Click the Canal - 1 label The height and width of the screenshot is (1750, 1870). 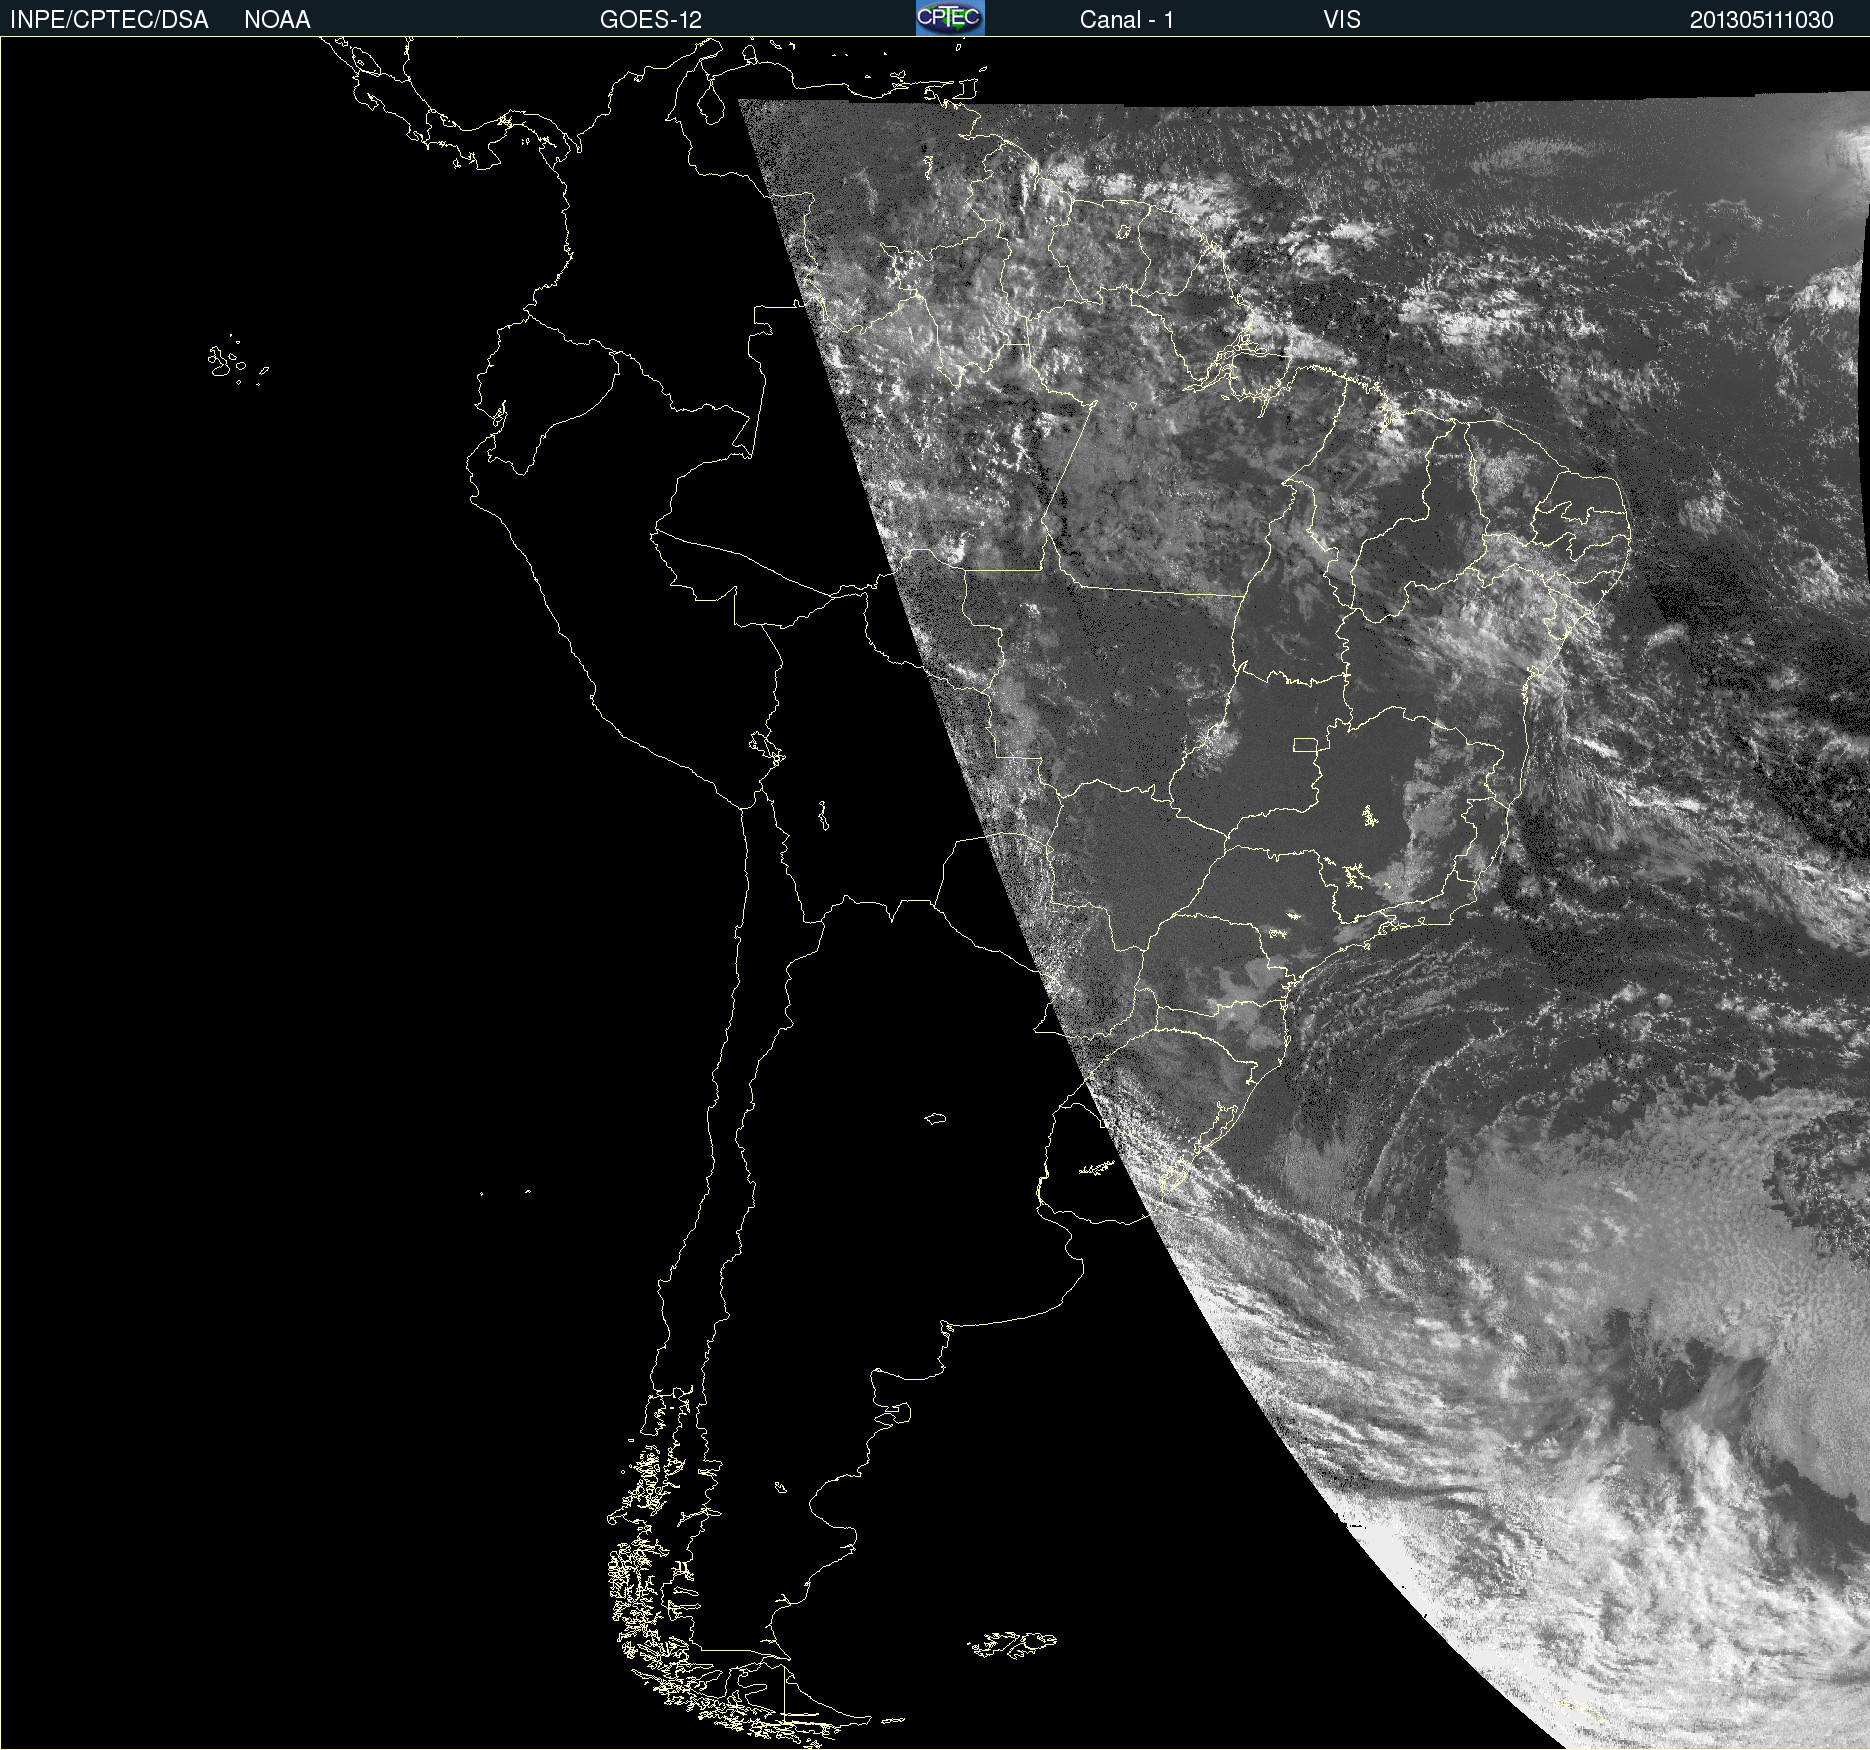(1126, 20)
